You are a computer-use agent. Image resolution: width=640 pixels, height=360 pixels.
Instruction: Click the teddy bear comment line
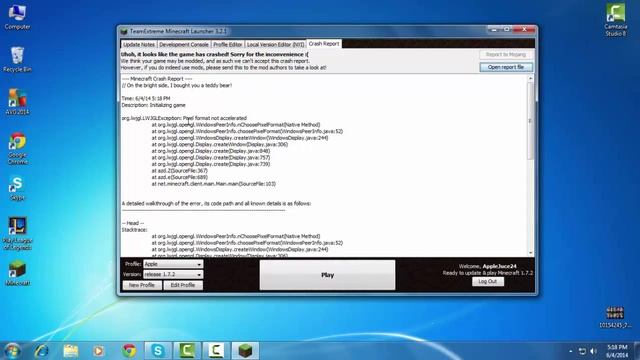pos(177,85)
